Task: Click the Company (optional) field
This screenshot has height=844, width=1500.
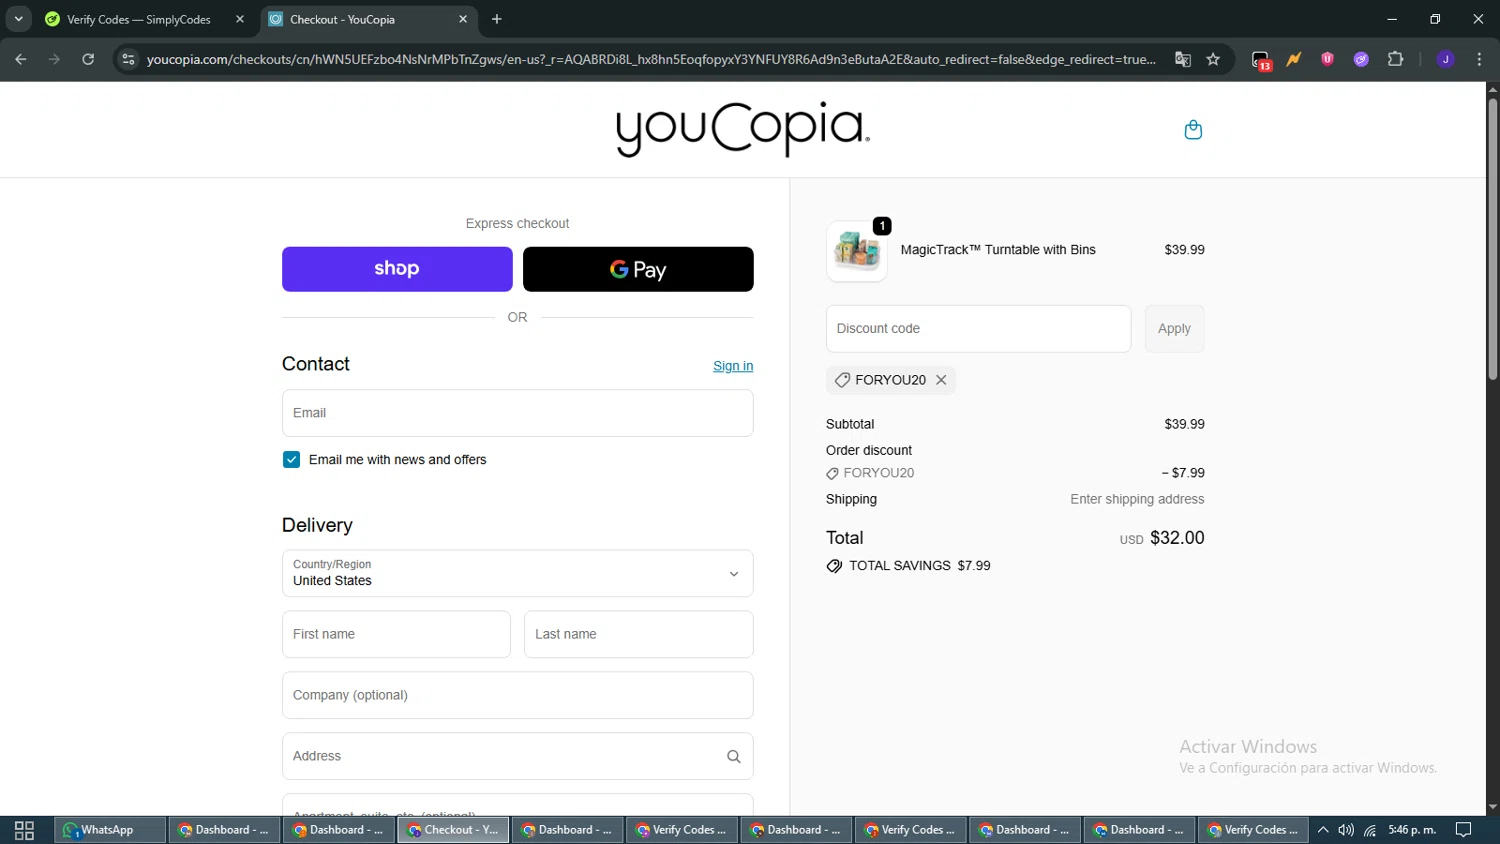Action: [x=517, y=696]
